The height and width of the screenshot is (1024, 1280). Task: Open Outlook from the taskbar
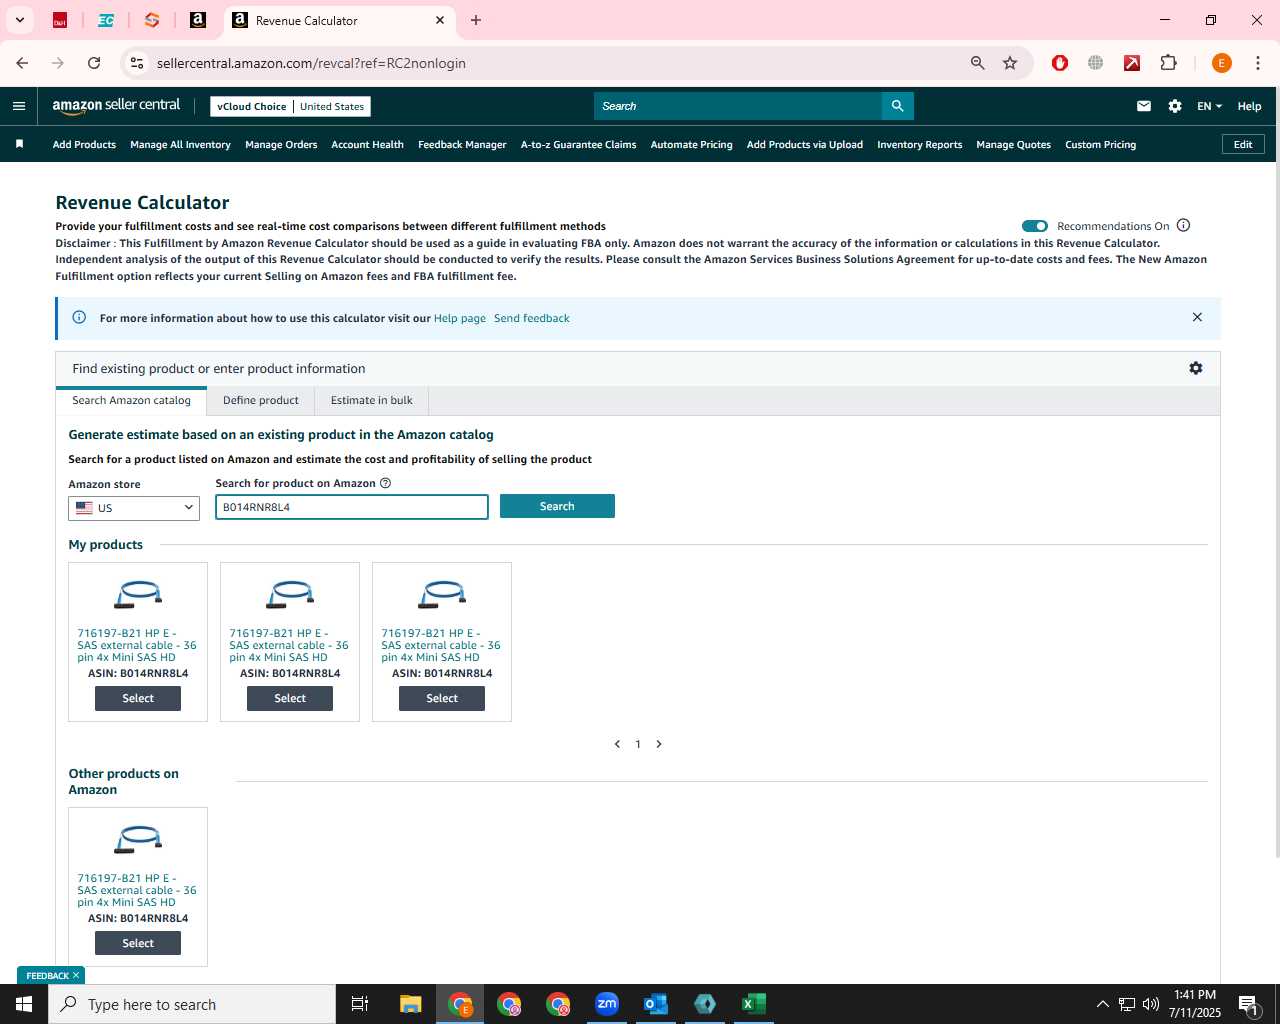click(x=656, y=1004)
